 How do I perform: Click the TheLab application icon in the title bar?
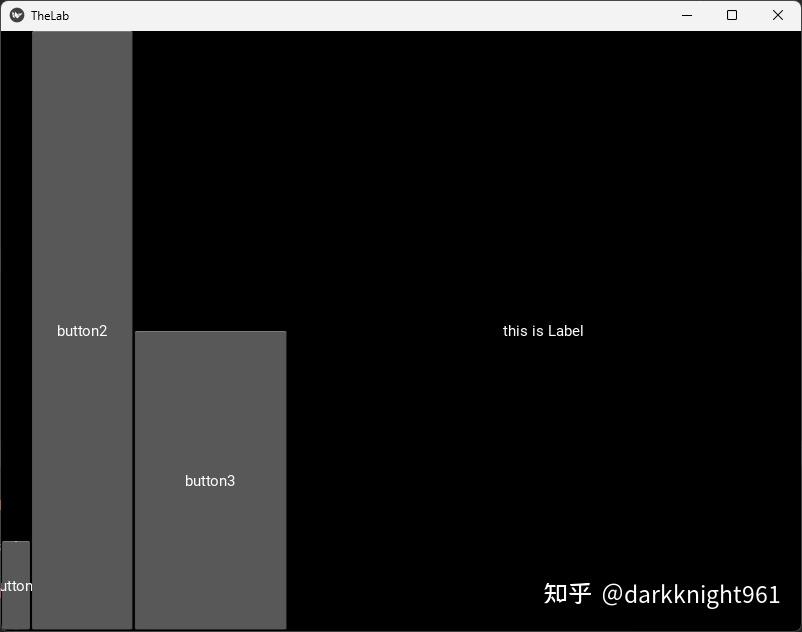[x=16, y=15]
